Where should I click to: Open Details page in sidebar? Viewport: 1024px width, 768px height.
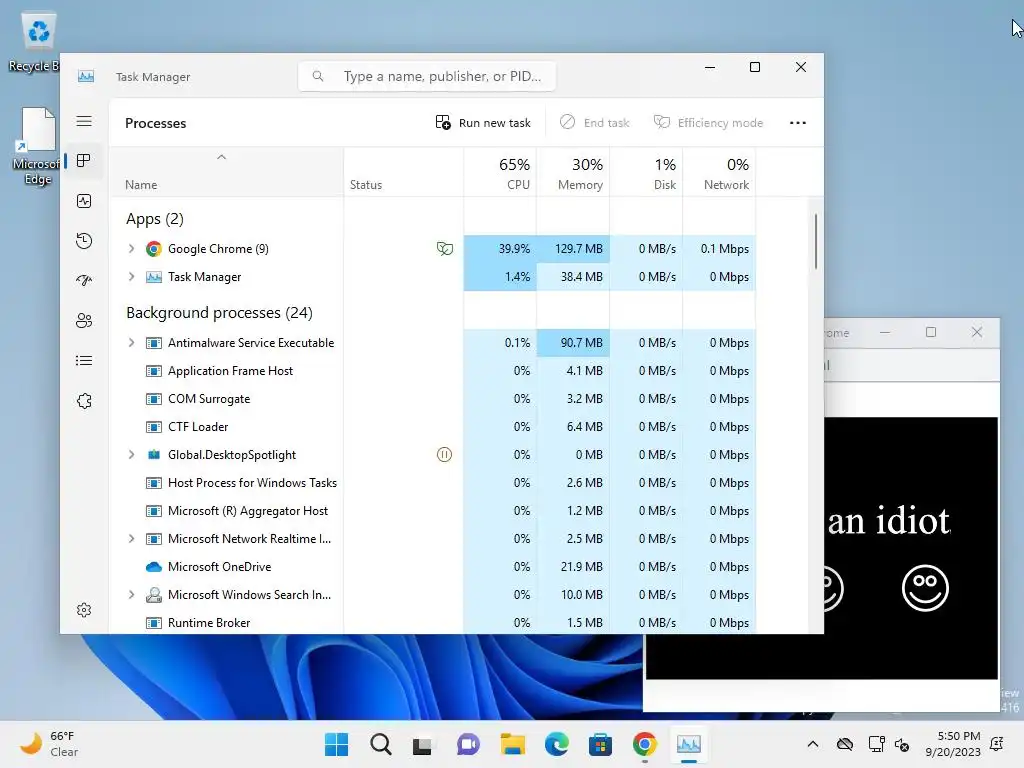coord(84,360)
